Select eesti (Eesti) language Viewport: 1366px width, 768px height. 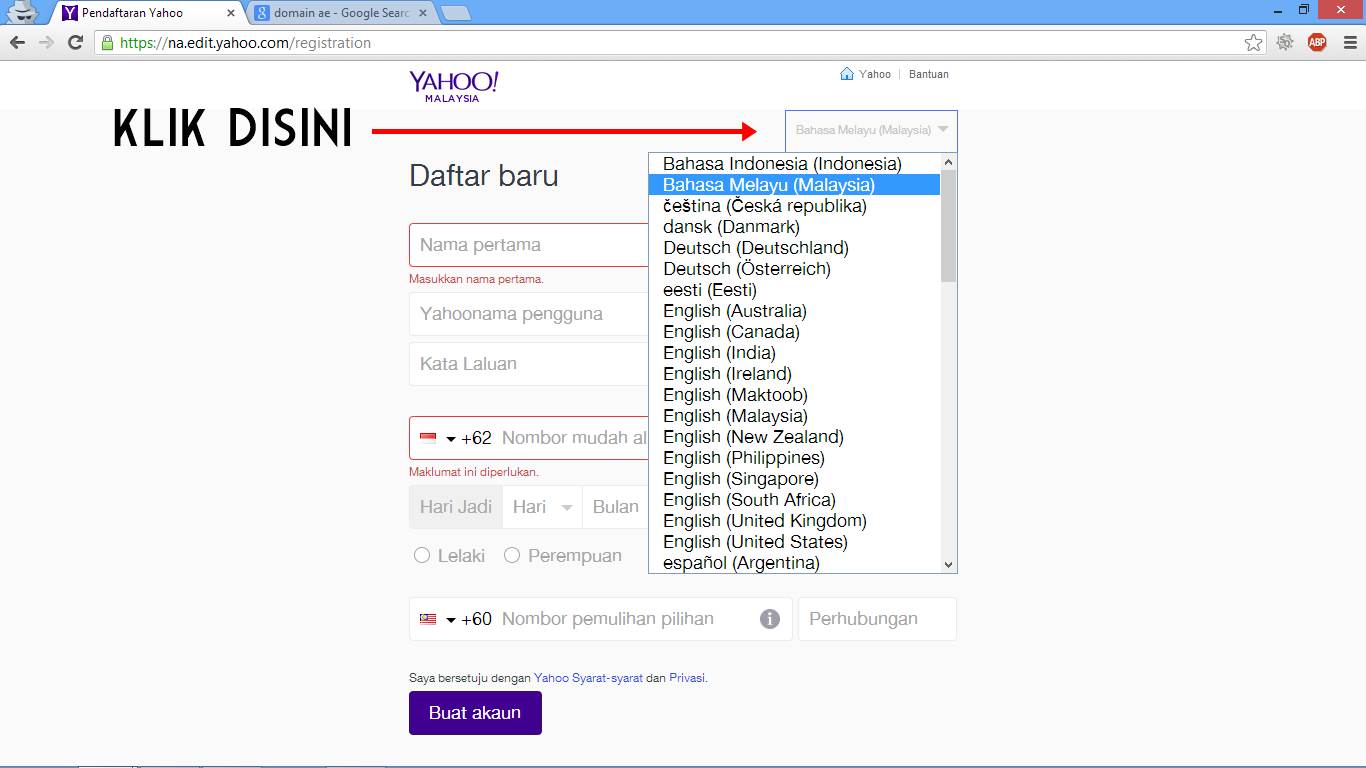(795, 290)
